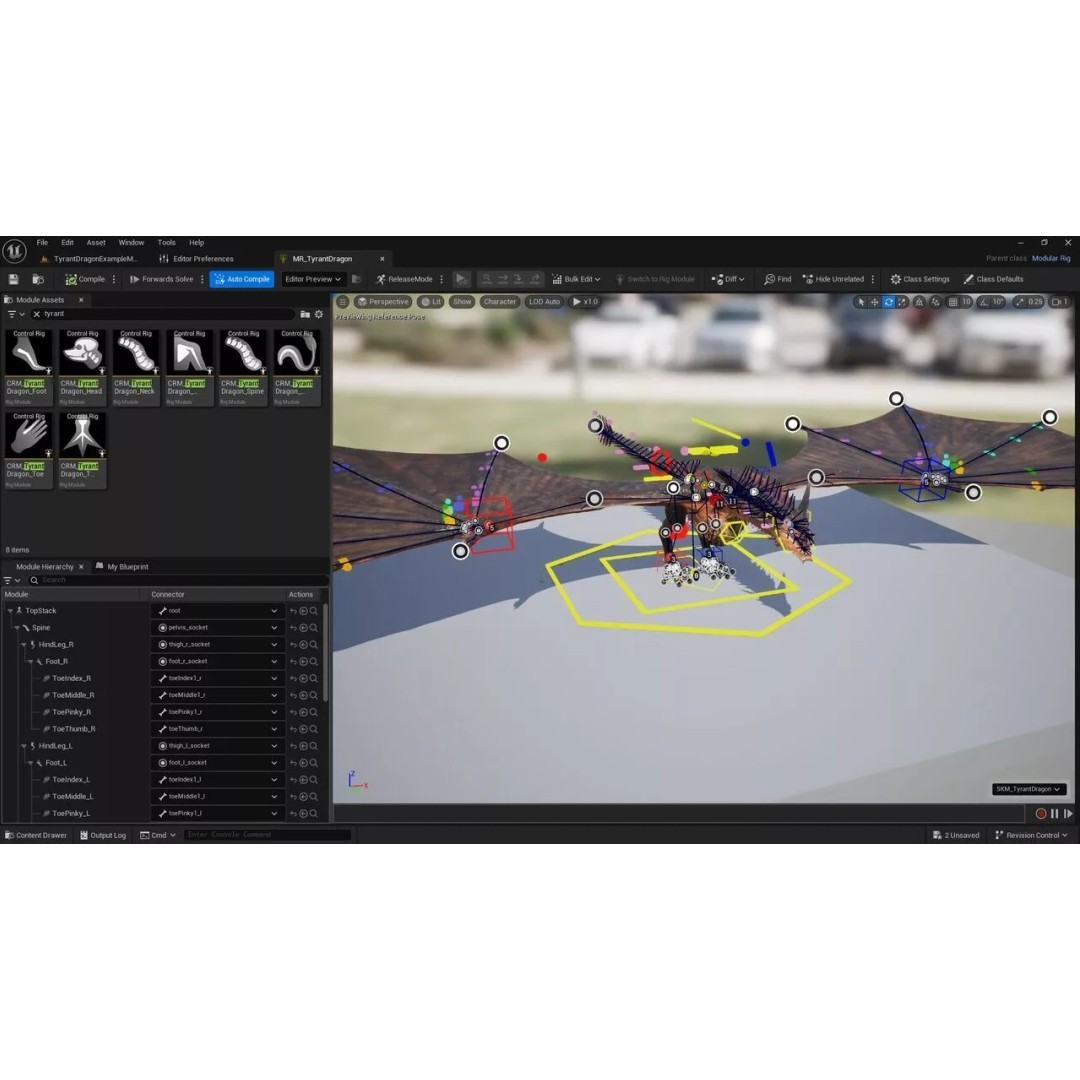Collapse the HindLeg_R tree node
Screen dimensions: 1080x1080
point(23,645)
